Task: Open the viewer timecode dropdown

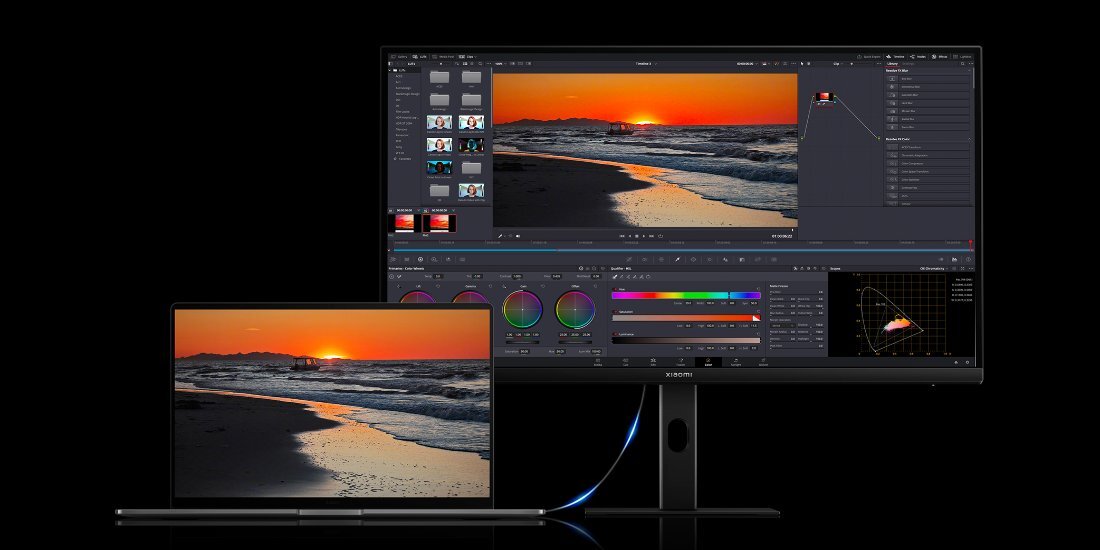Action: coord(746,63)
